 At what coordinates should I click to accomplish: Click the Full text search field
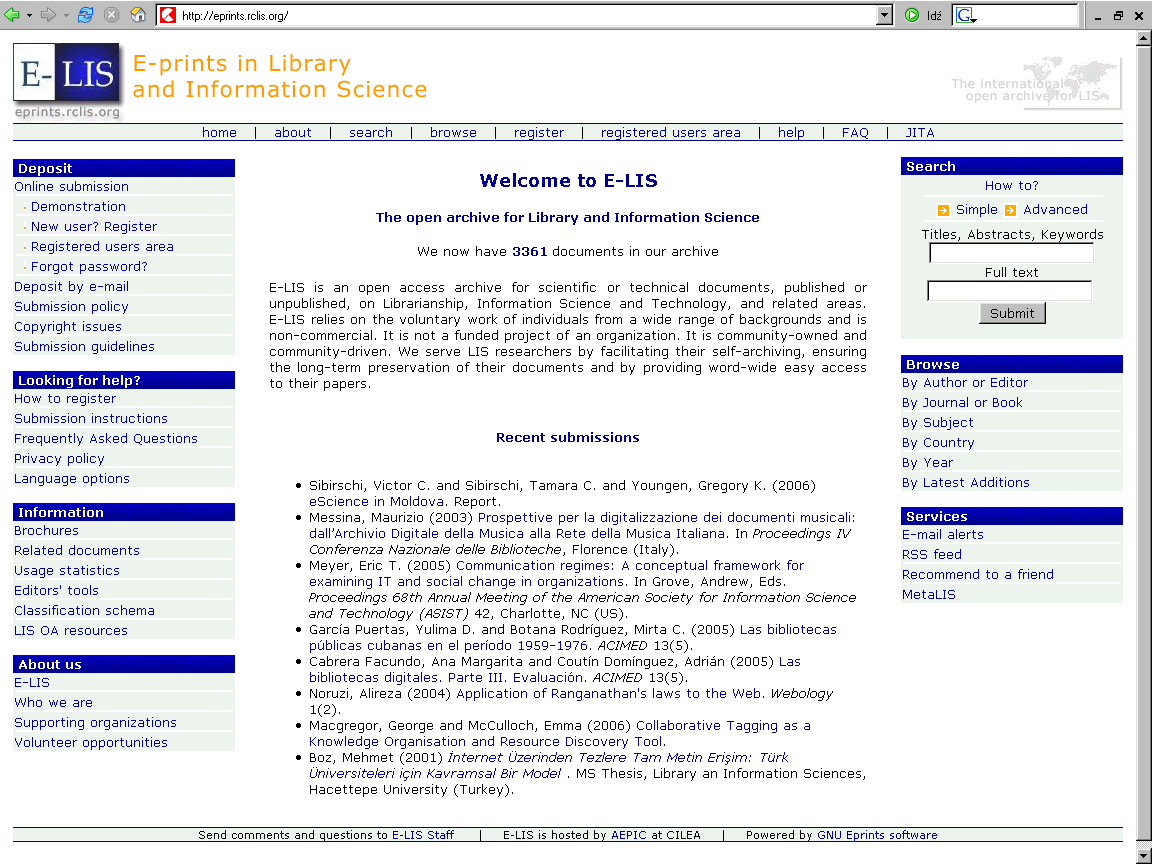click(1009, 291)
